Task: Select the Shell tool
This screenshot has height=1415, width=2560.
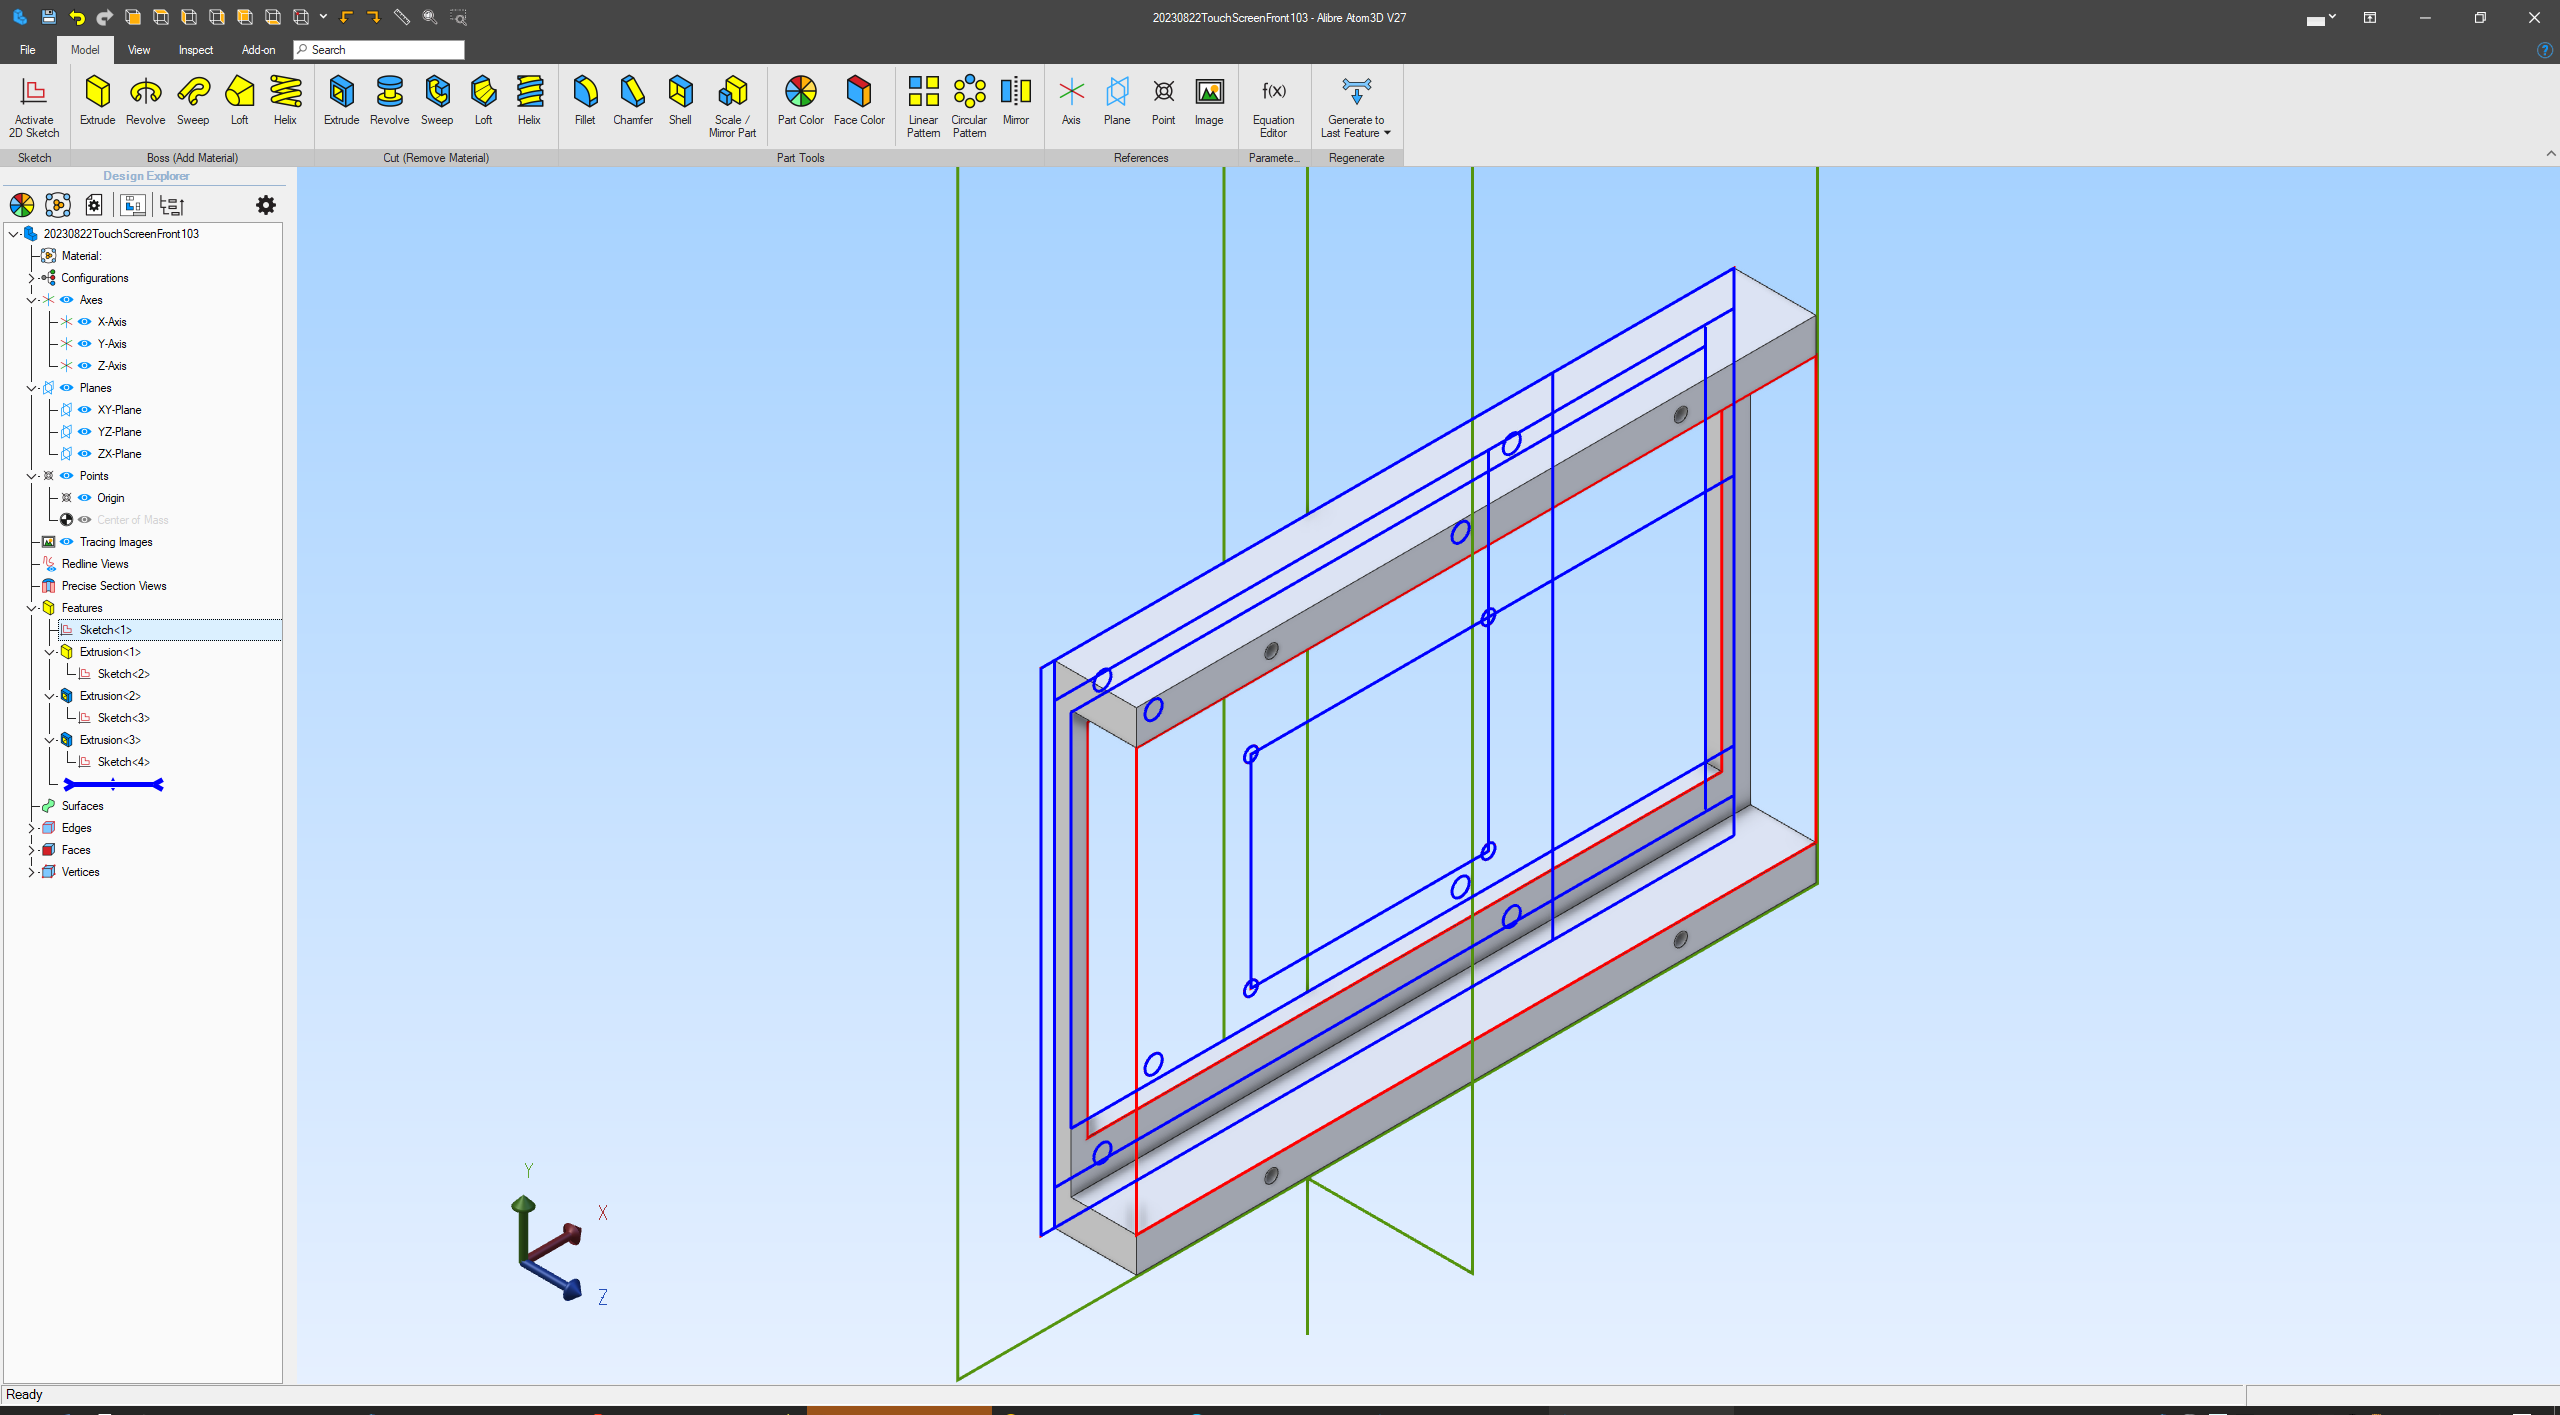Action: (x=680, y=92)
